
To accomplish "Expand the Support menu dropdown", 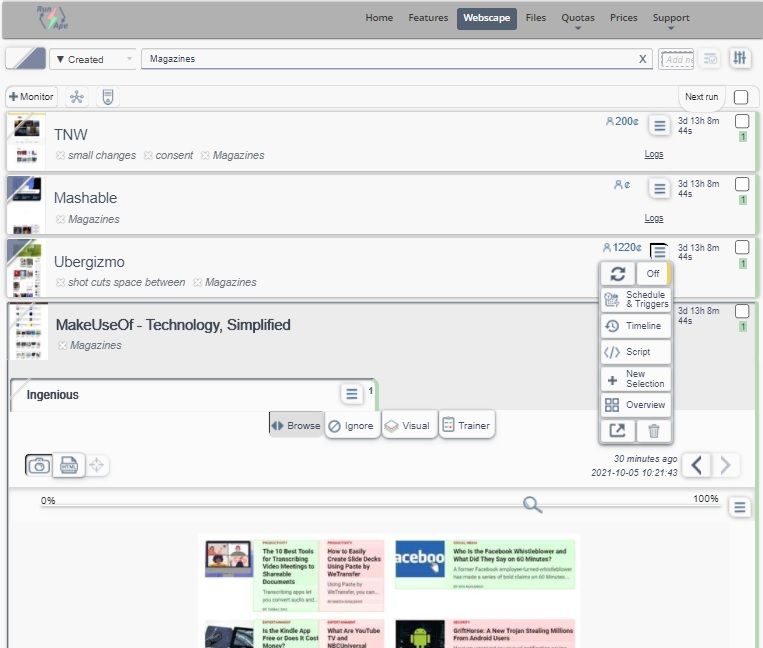I will (x=671, y=20).
